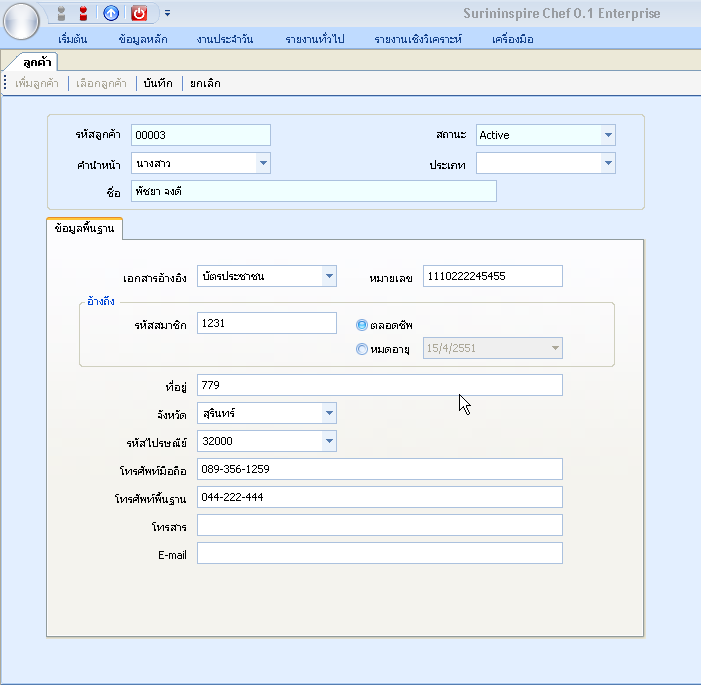Click the red power icon

coord(140,14)
